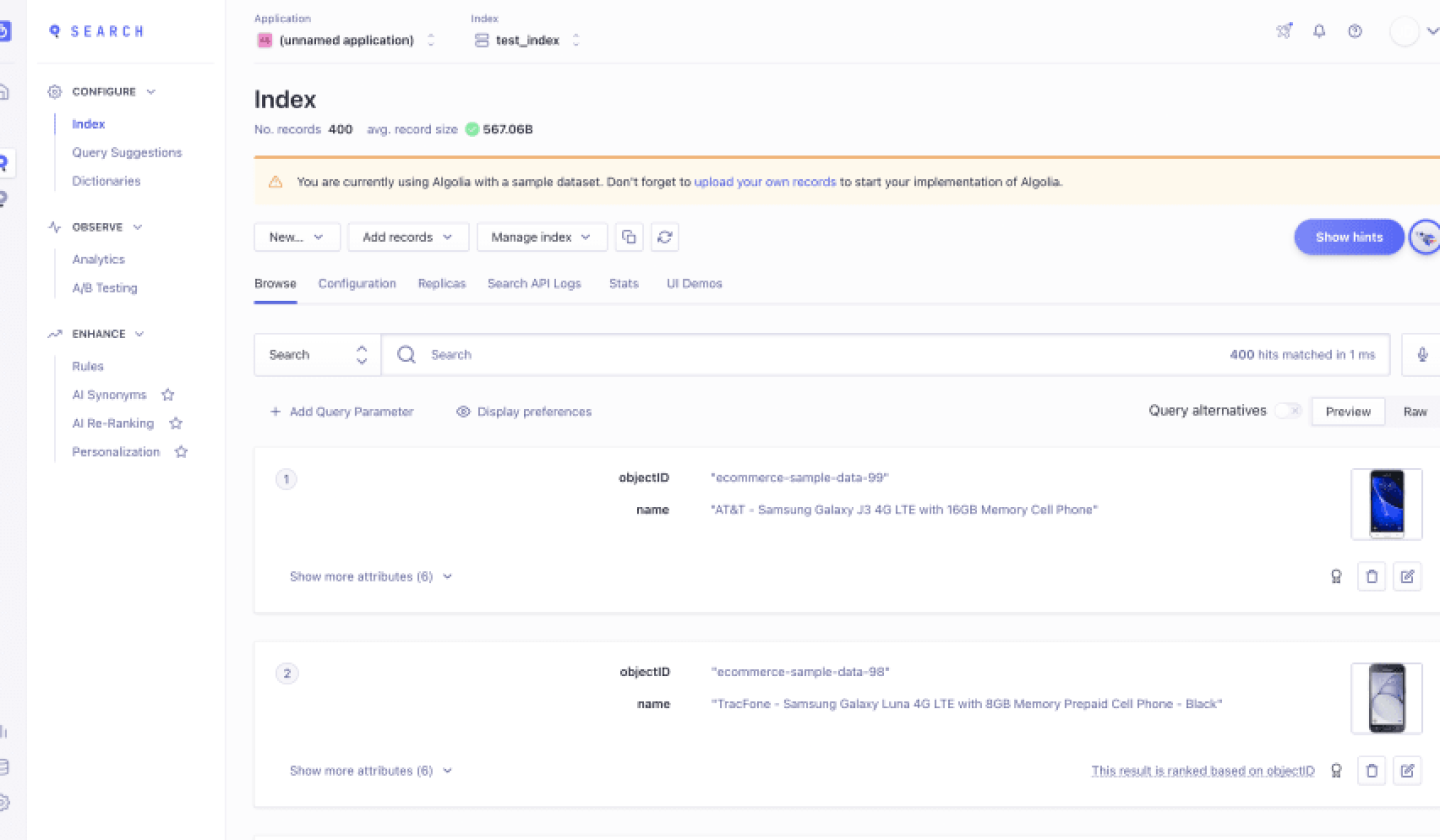The image size is (1440, 840).
Task: Open the Manage index dropdown
Action: [x=542, y=237]
